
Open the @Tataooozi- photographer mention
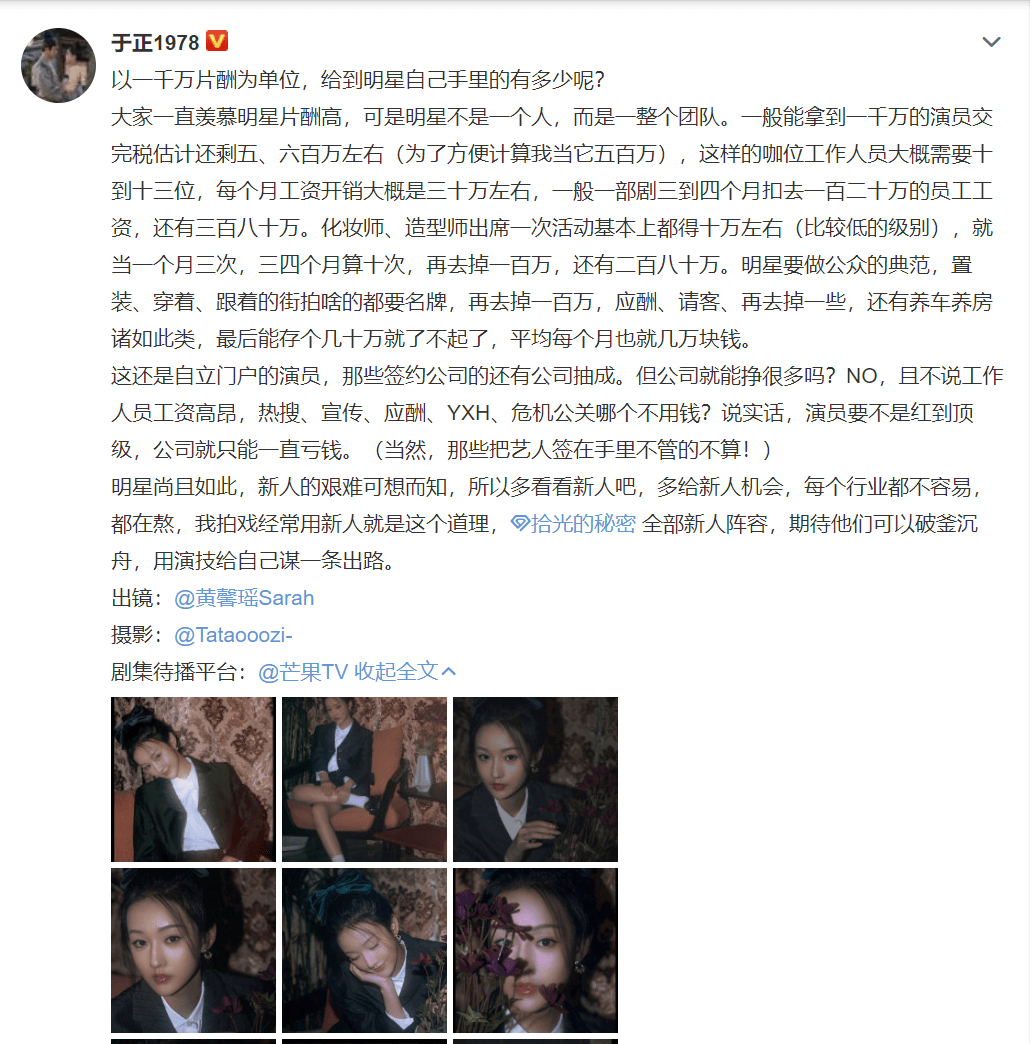(233, 635)
